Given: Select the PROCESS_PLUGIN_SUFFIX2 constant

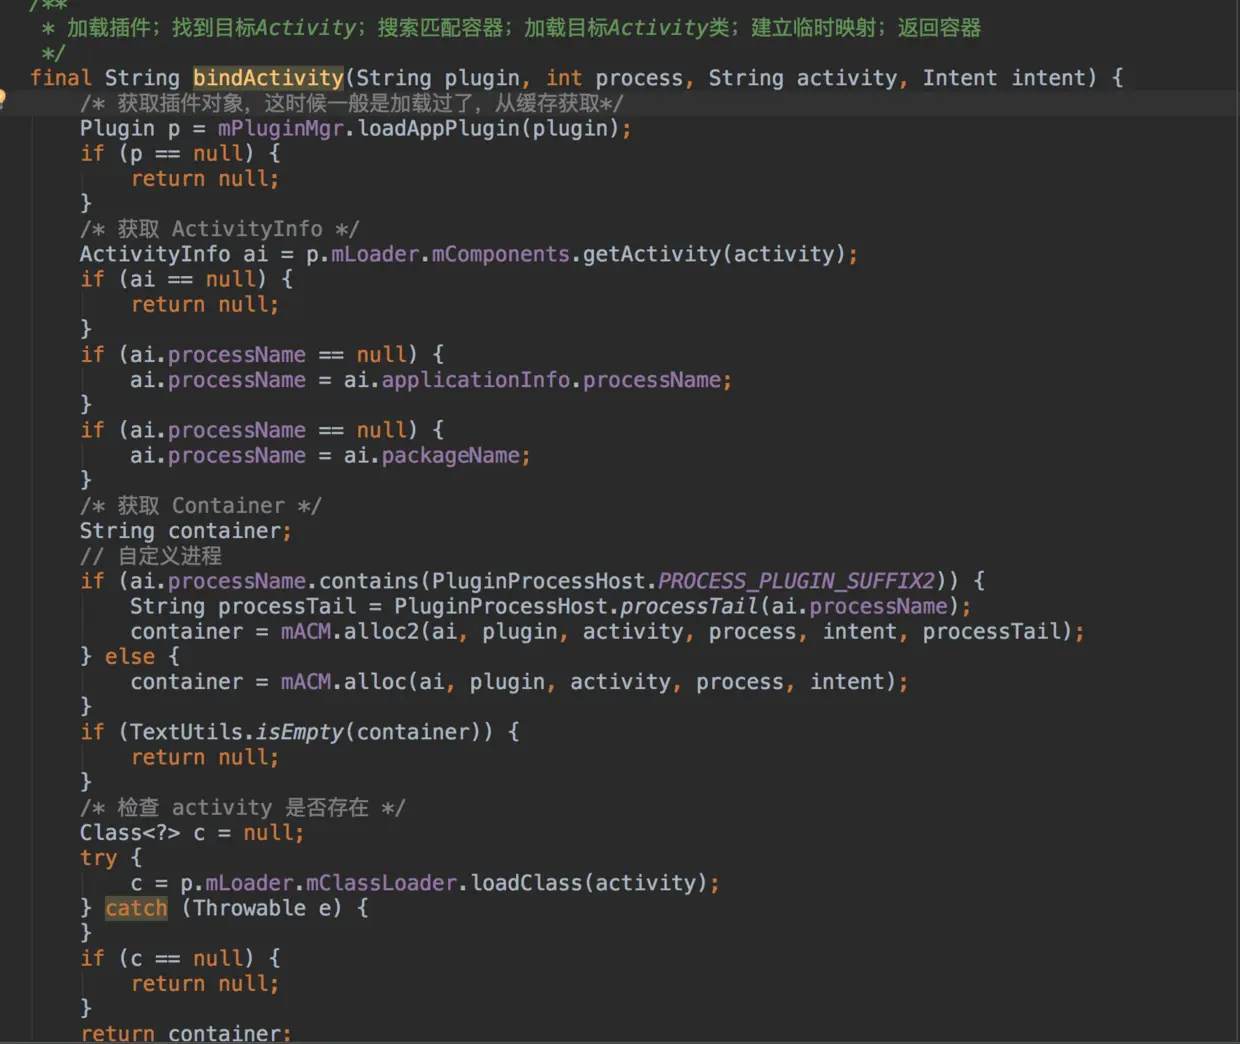Looking at the screenshot, I should (796, 581).
